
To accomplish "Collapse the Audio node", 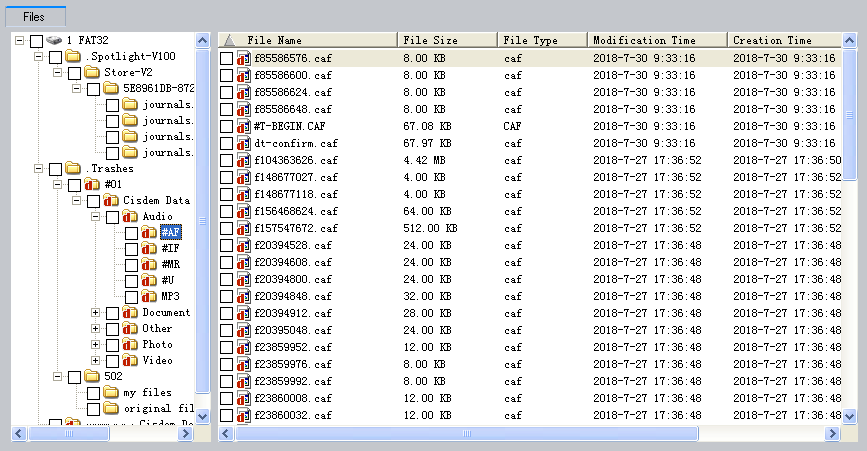I will 96,216.
